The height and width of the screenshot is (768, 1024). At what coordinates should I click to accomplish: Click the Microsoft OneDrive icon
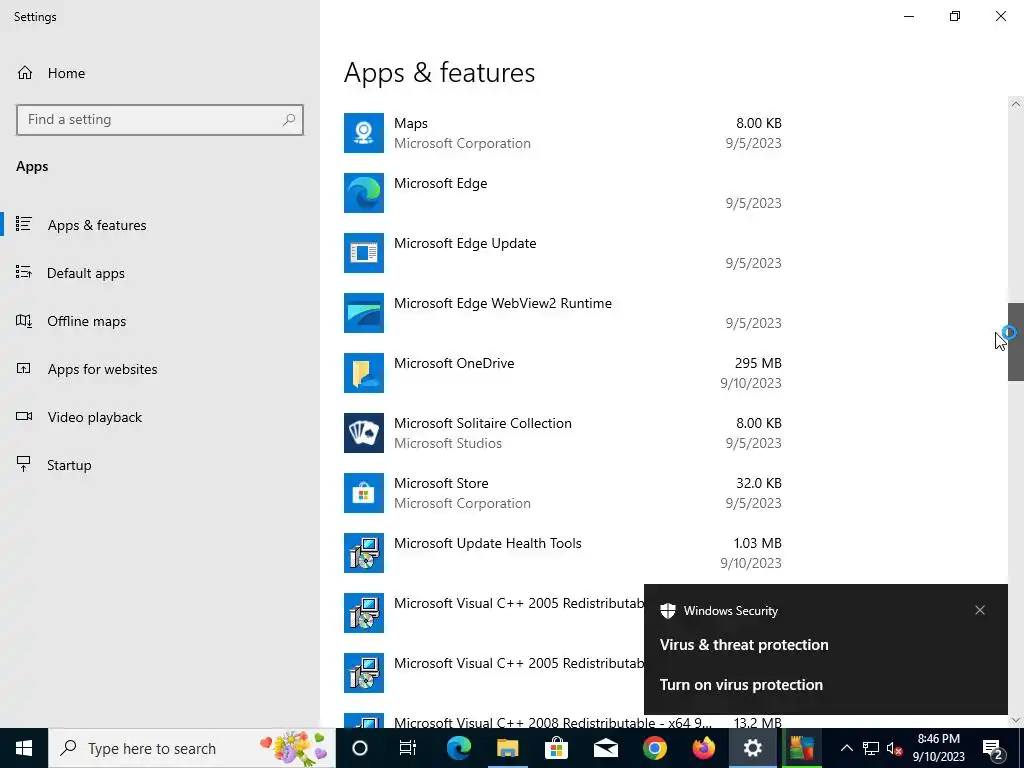(364, 373)
